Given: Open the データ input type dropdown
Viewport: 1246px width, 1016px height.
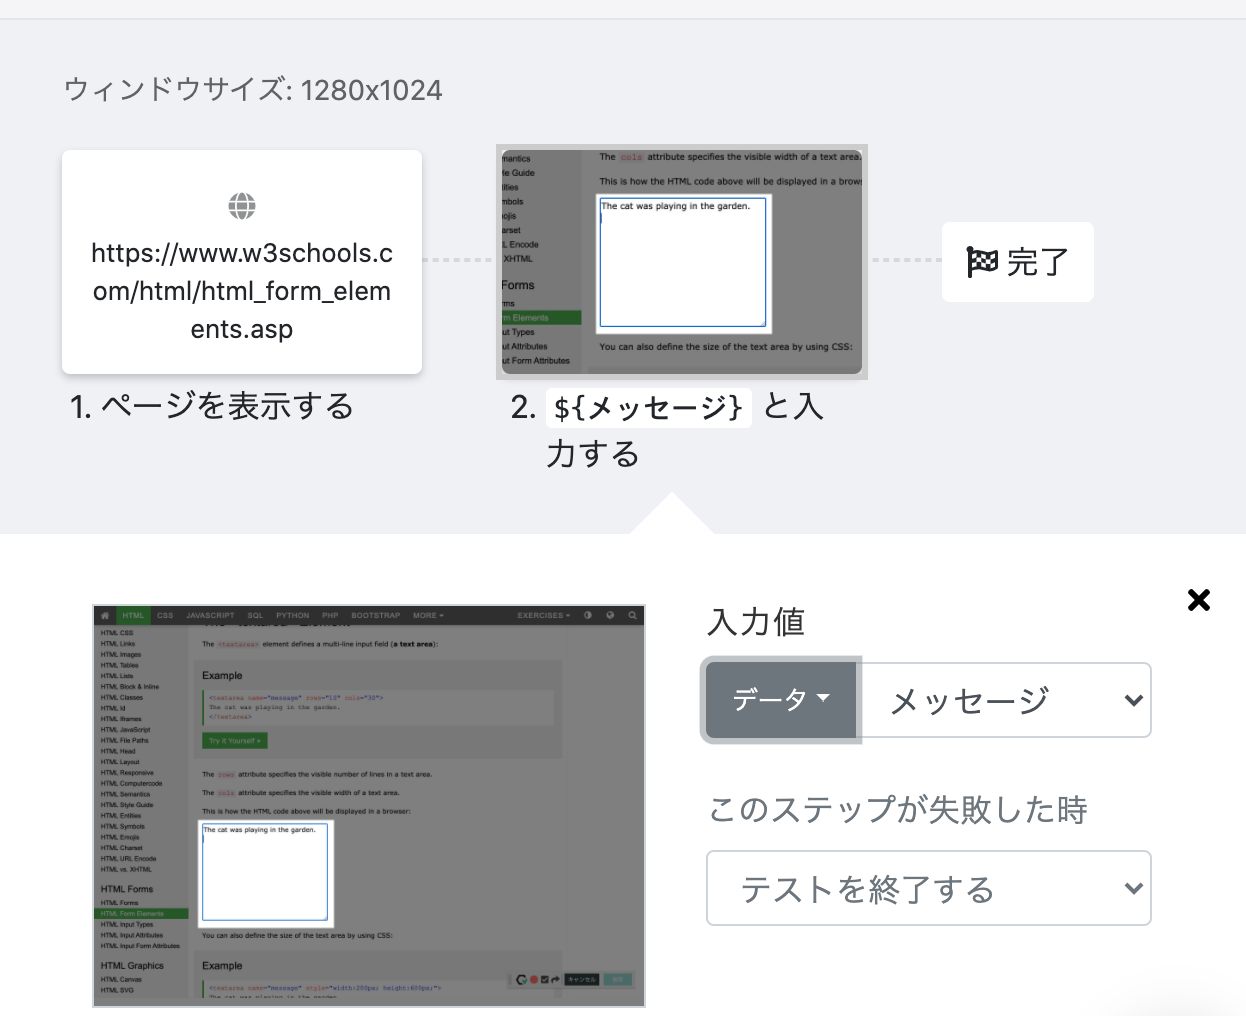Looking at the screenshot, I should [x=781, y=700].
